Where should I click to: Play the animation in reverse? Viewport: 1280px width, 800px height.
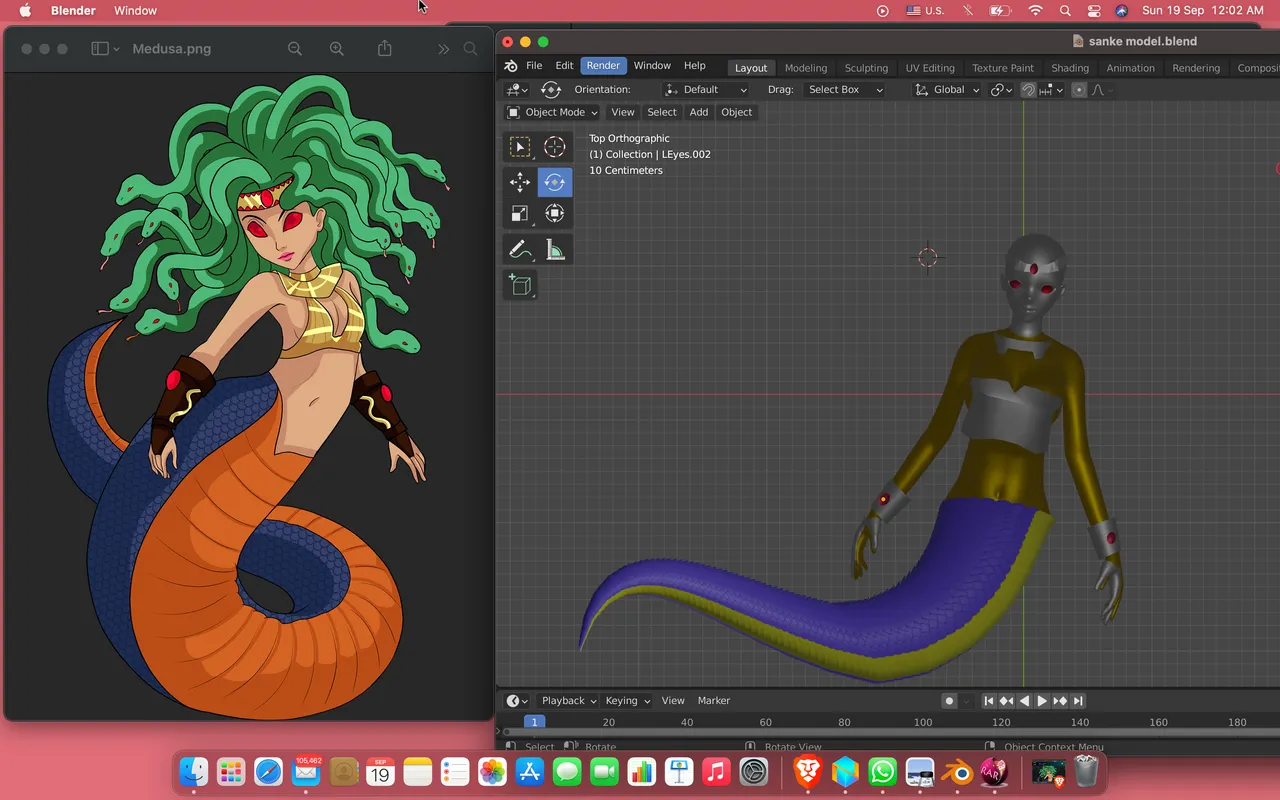1024,701
